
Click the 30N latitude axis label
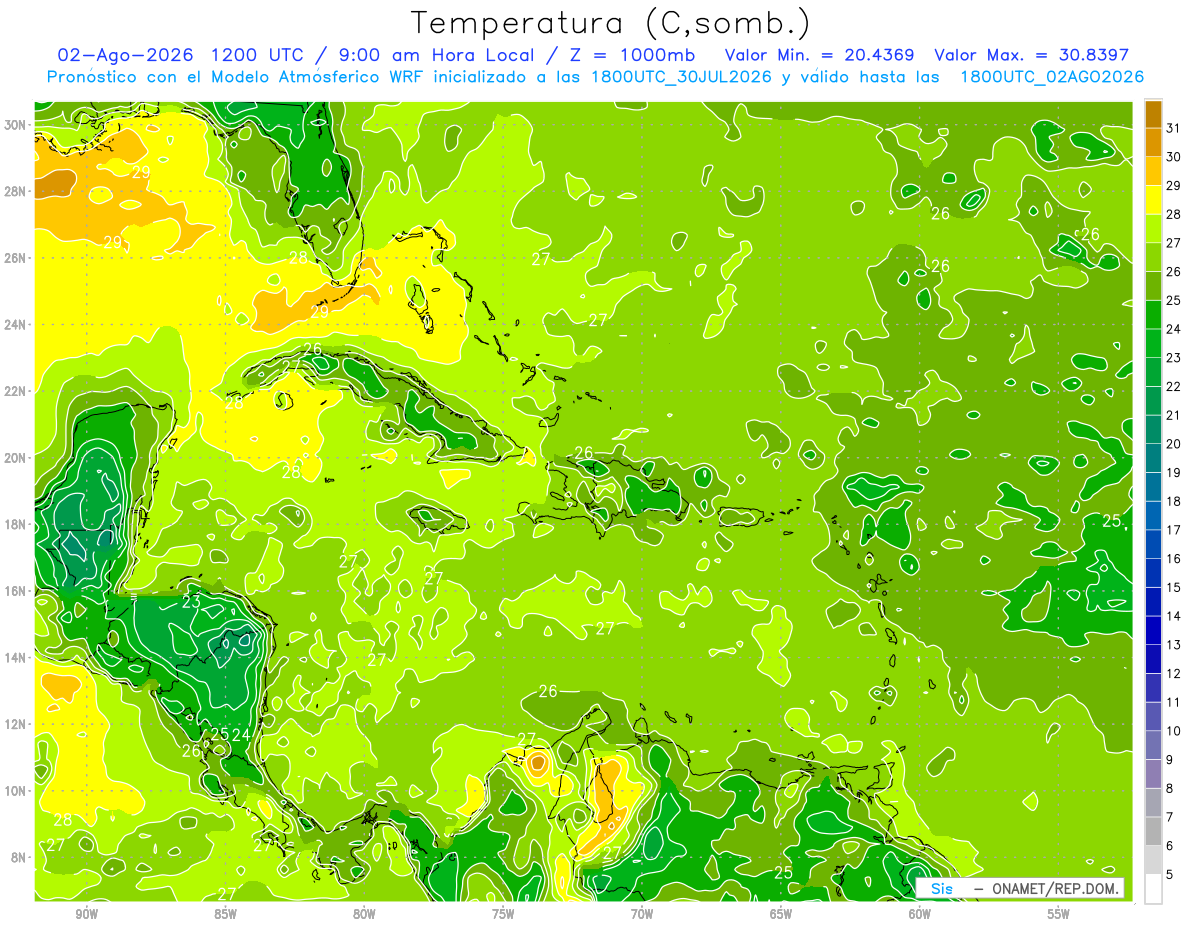[x=17, y=125]
